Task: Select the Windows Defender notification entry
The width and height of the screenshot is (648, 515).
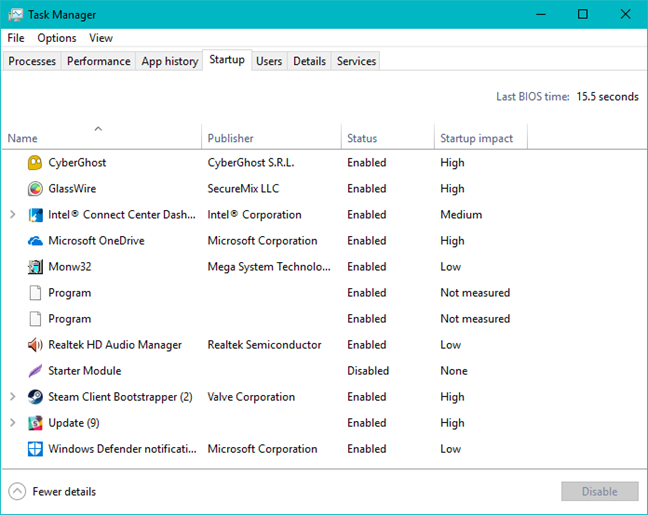Action: click(x=122, y=449)
